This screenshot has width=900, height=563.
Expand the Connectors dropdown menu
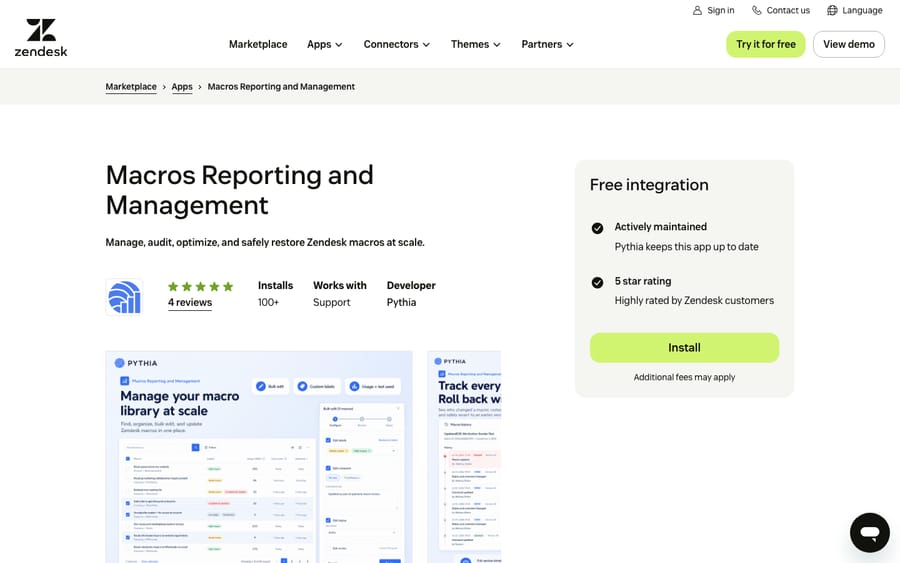(x=397, y=44)
